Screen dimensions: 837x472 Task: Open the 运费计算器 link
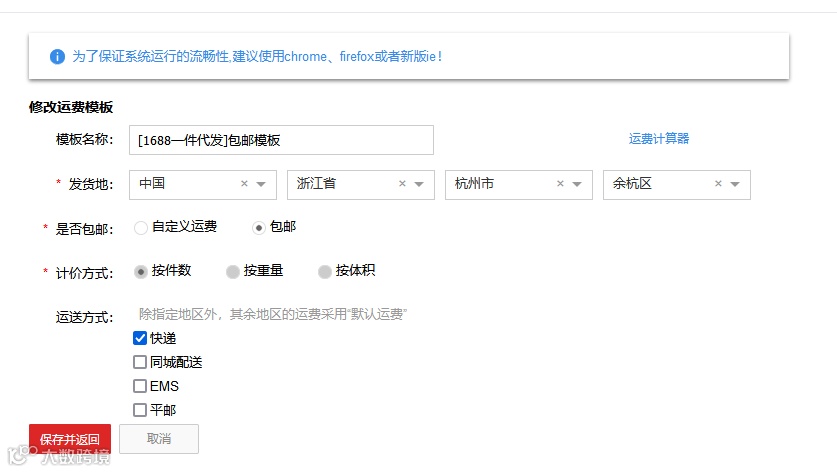[x=659, y=139]
